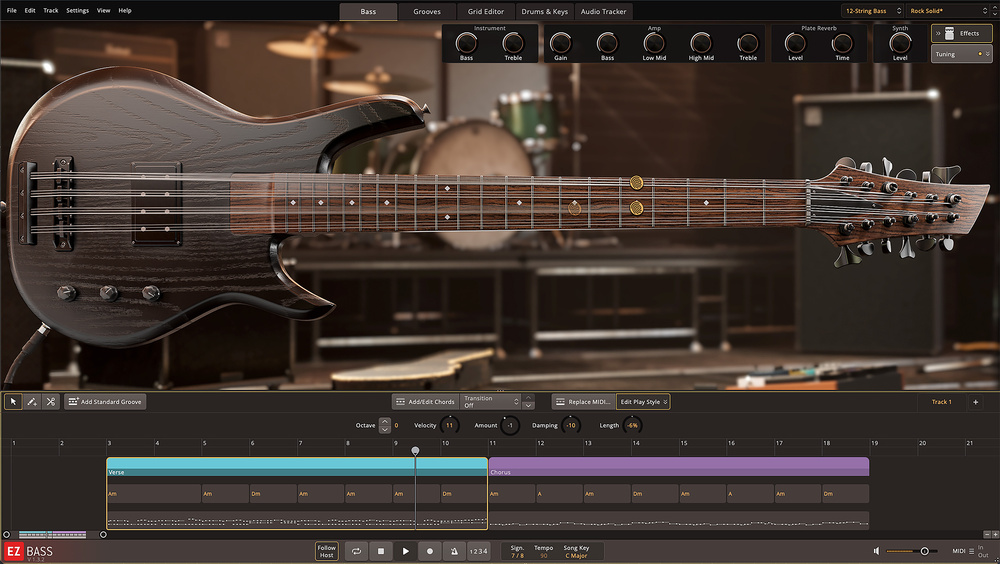Open the 12-String Bass instrument dropdown
Viewport: 1000px width, 564px height.
(x=870, y=11)
